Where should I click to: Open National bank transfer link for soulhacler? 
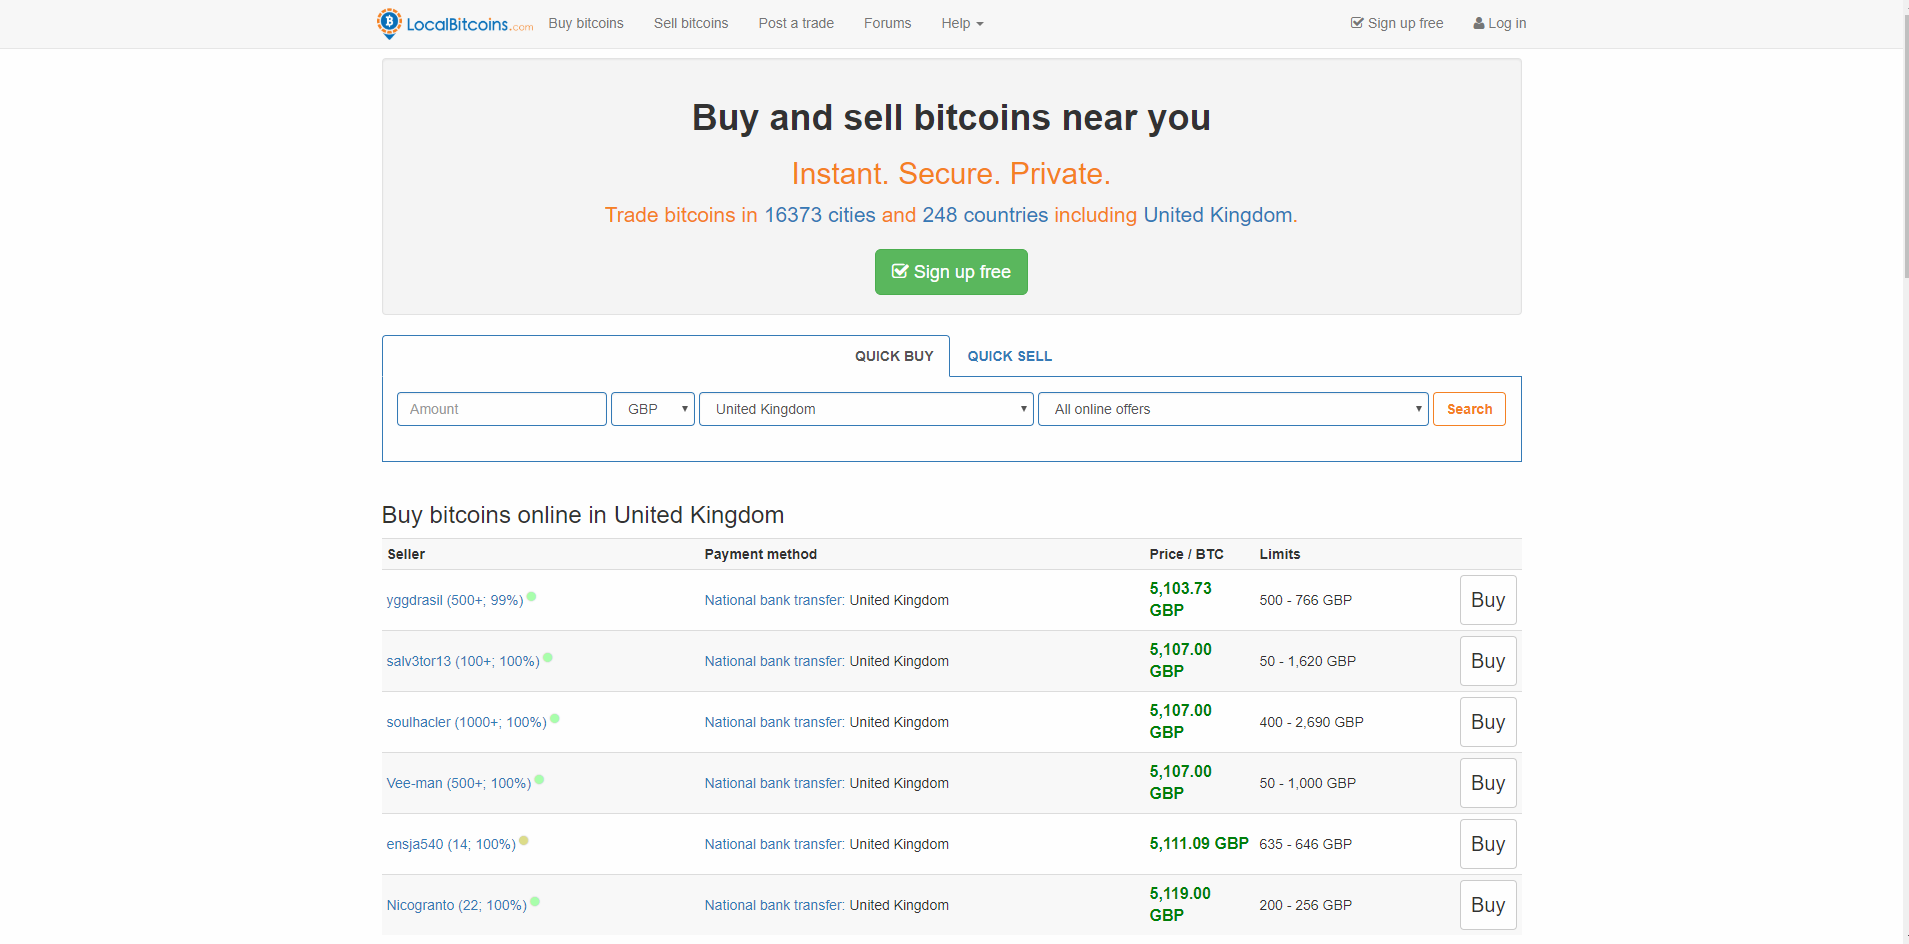click(774, 722)
